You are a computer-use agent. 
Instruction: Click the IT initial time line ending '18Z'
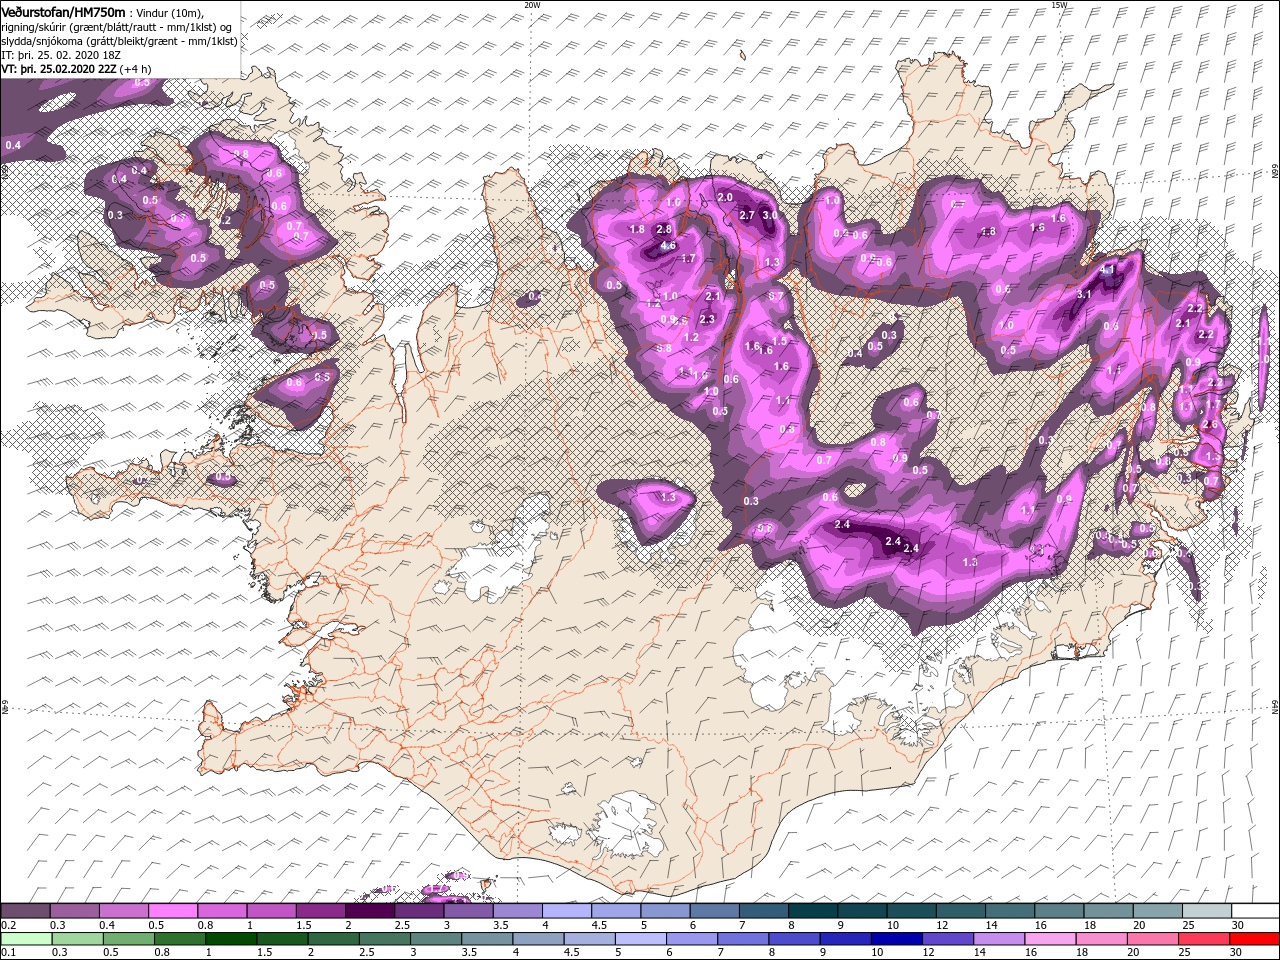pos(60,55)
